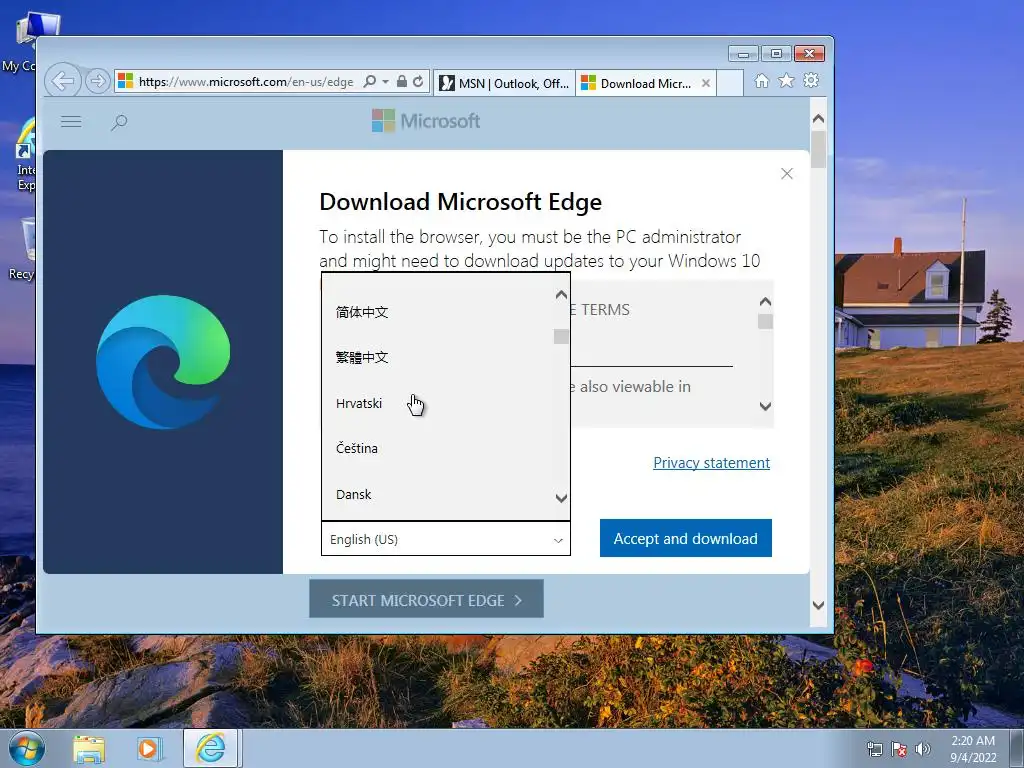Close the Internet Explorer window
Screen dimensions: 1024x768
(810, 54)
